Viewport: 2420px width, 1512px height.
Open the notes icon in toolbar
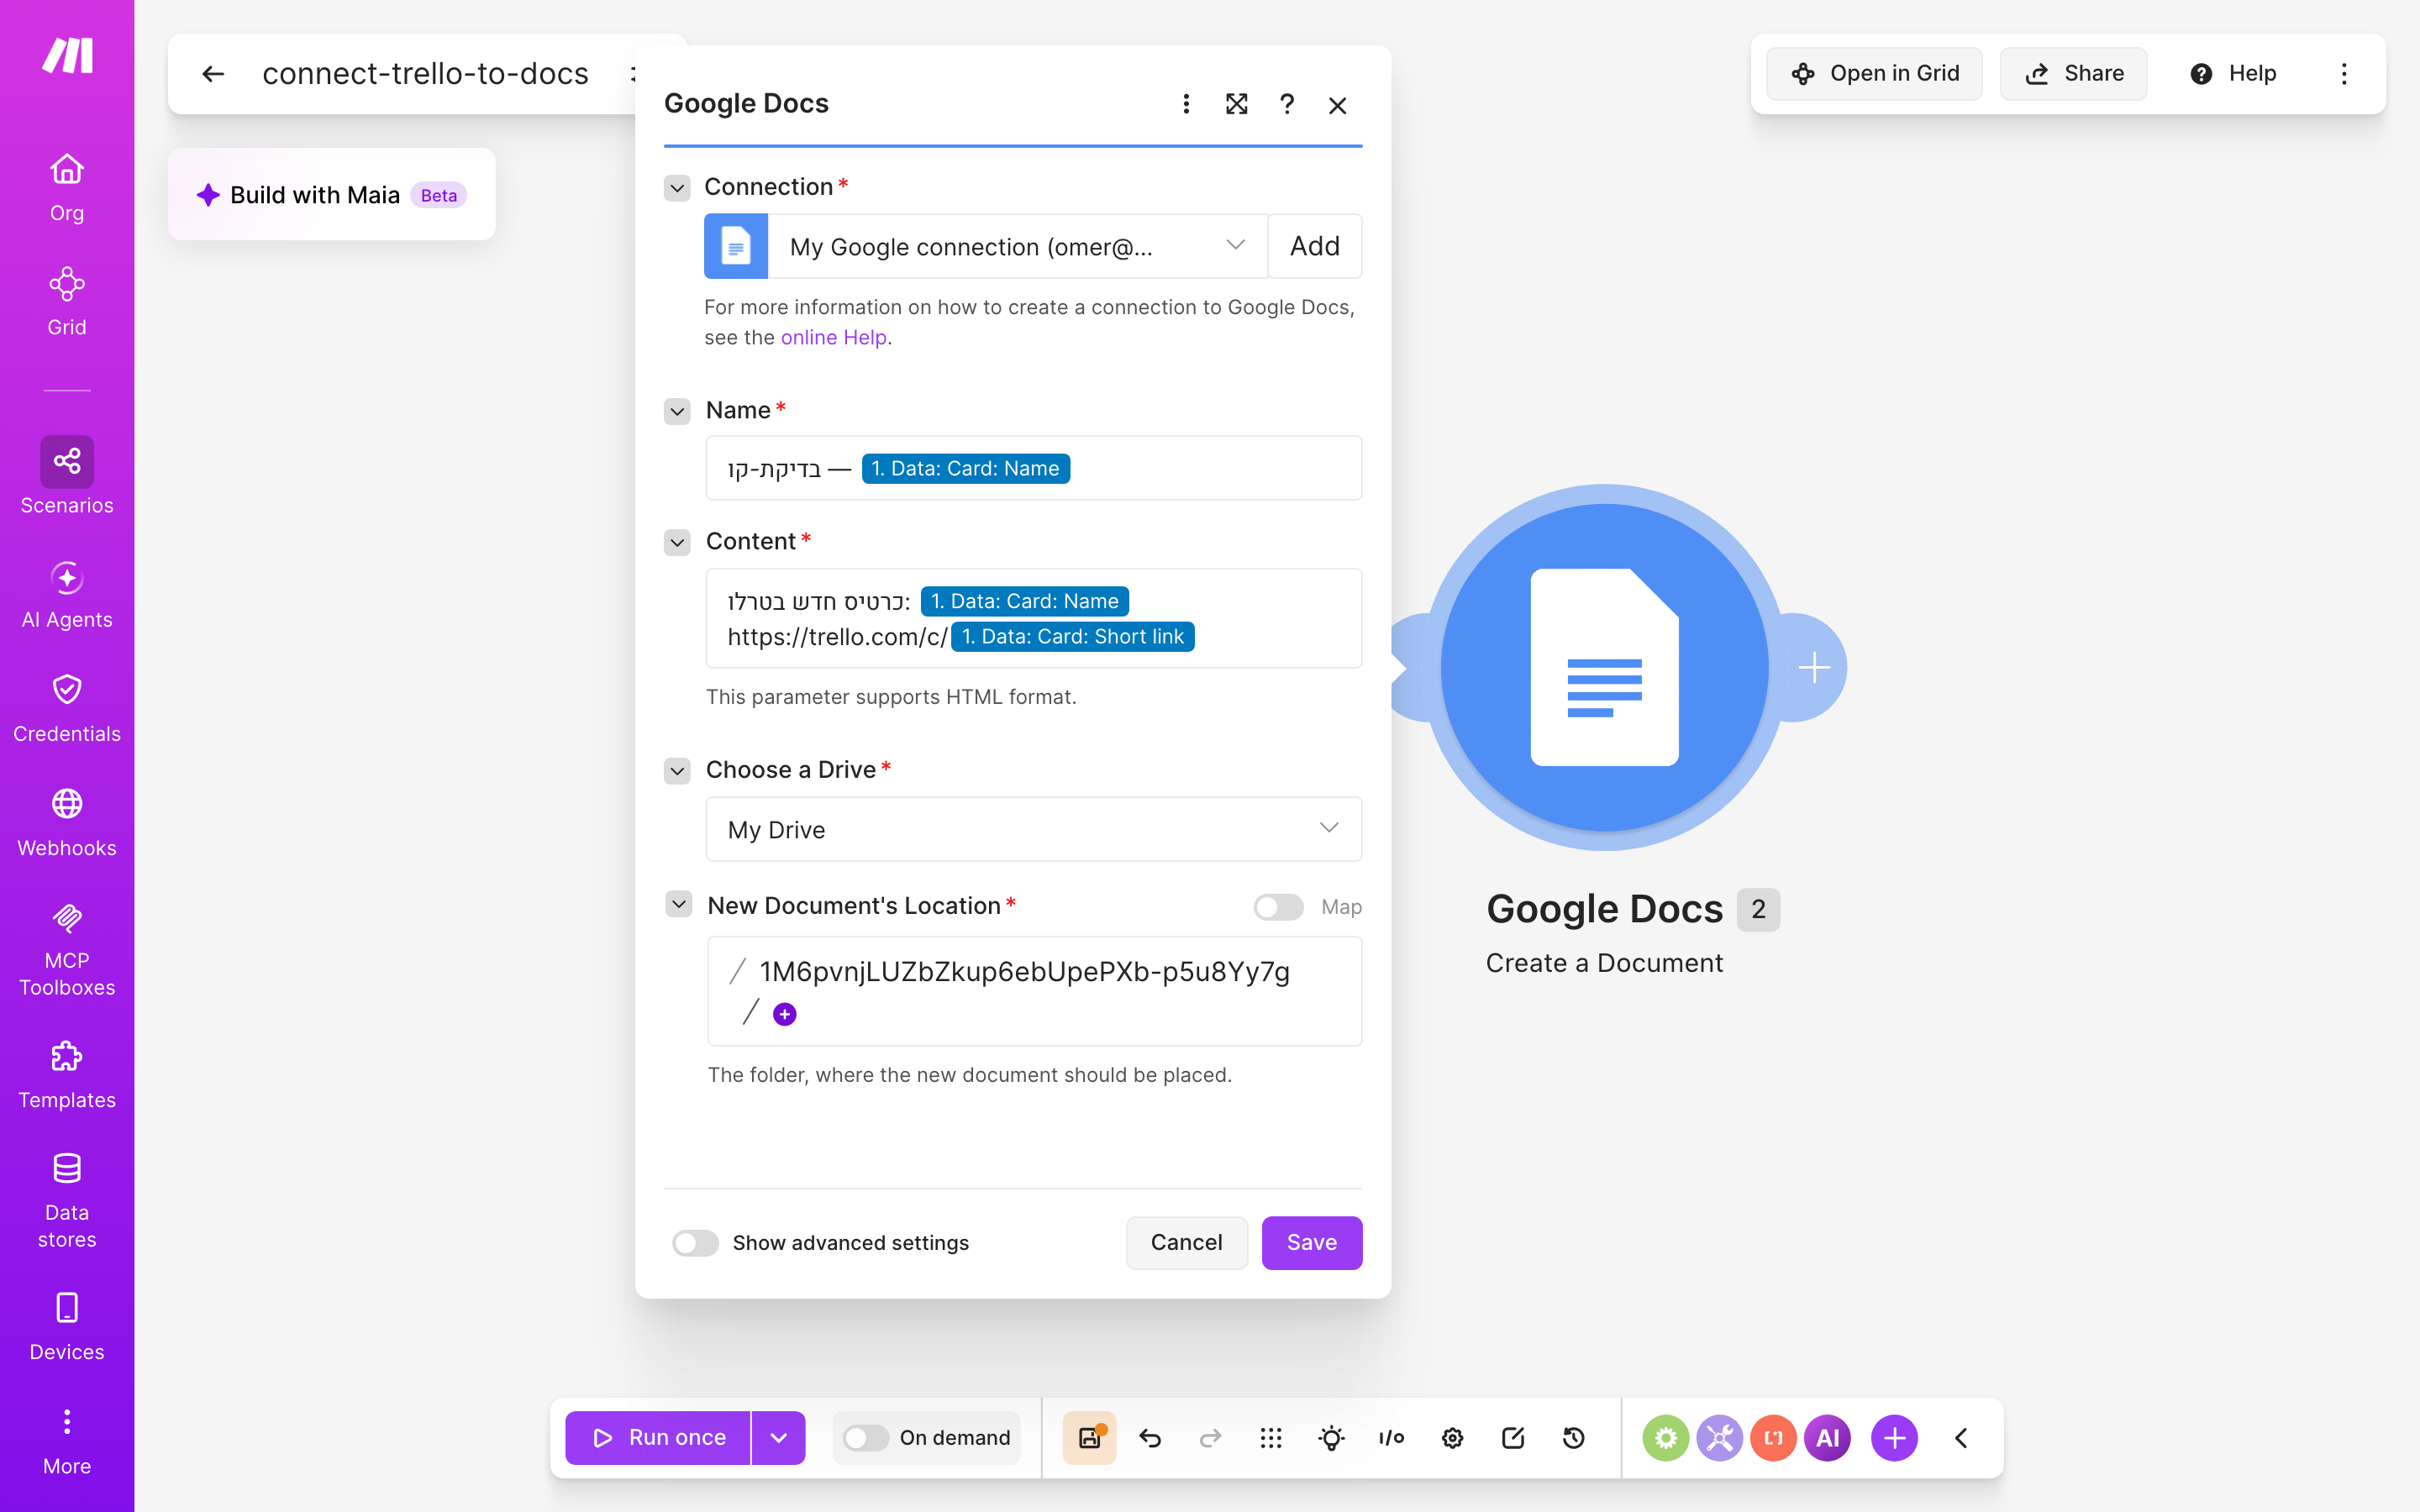tap(1513, 1438)
